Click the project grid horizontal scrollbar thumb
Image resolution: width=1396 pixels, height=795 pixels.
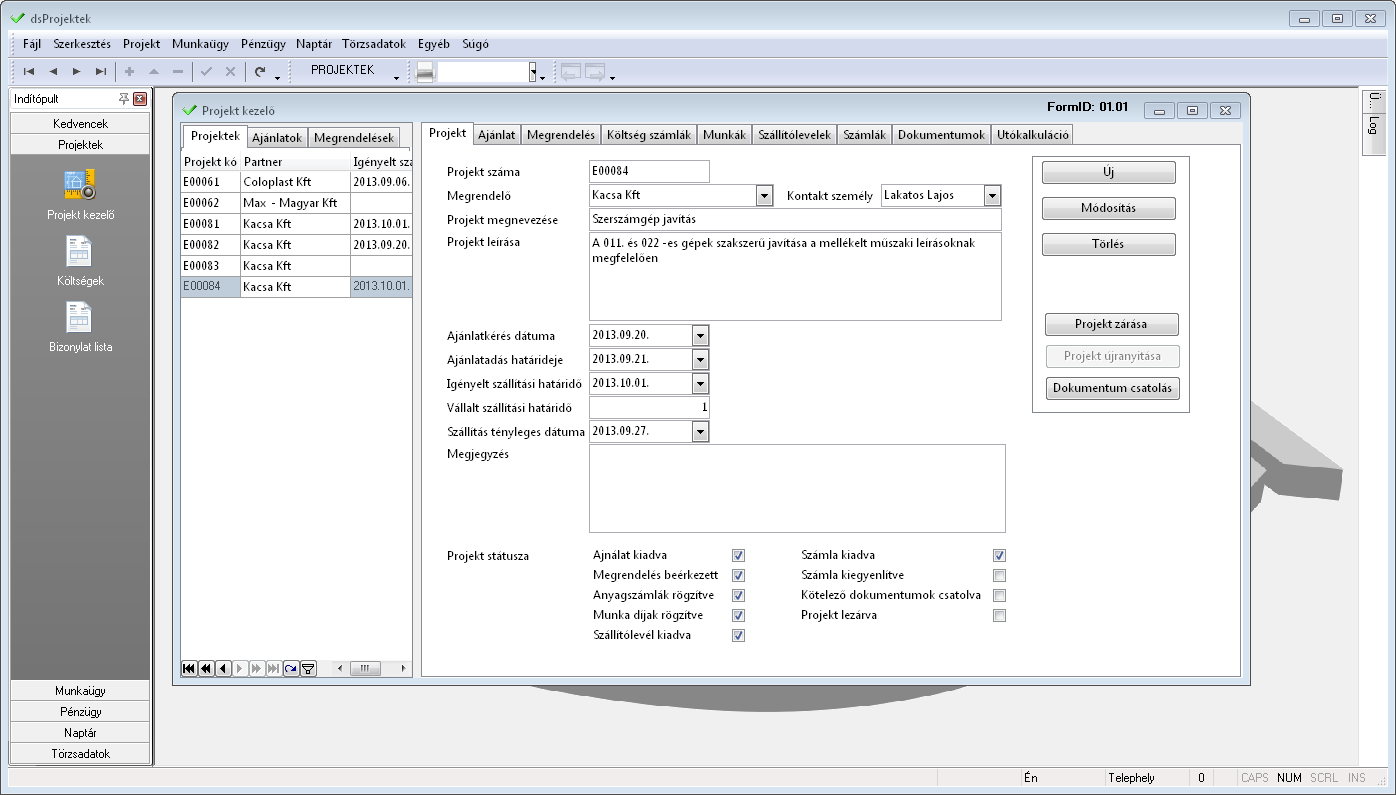pos(366,668)
